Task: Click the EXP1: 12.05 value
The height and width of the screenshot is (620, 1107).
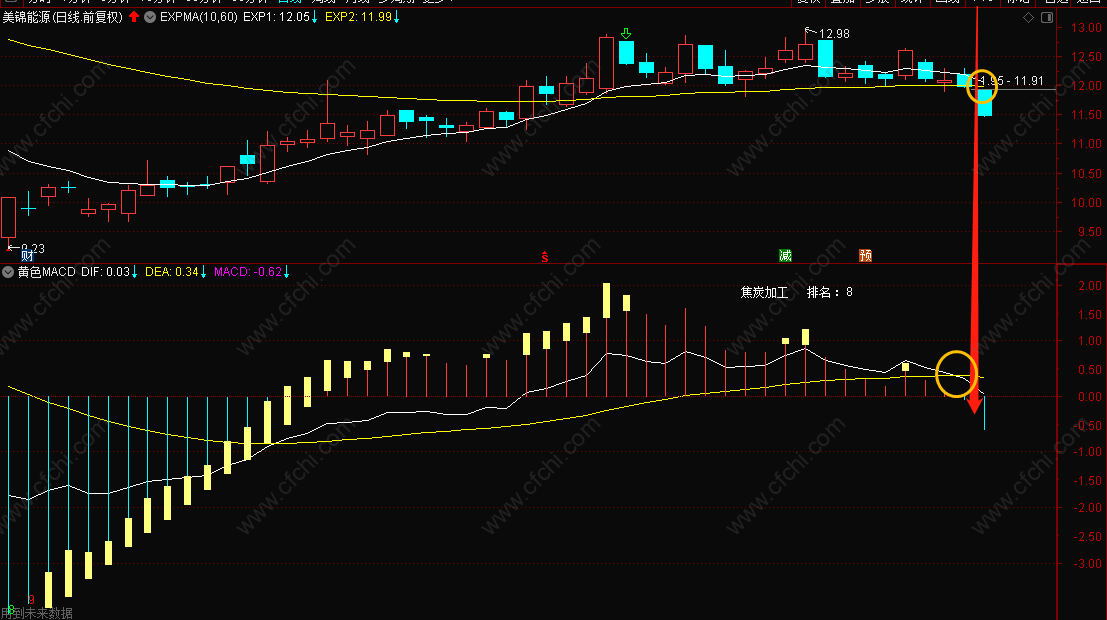Action: [276, 17]
